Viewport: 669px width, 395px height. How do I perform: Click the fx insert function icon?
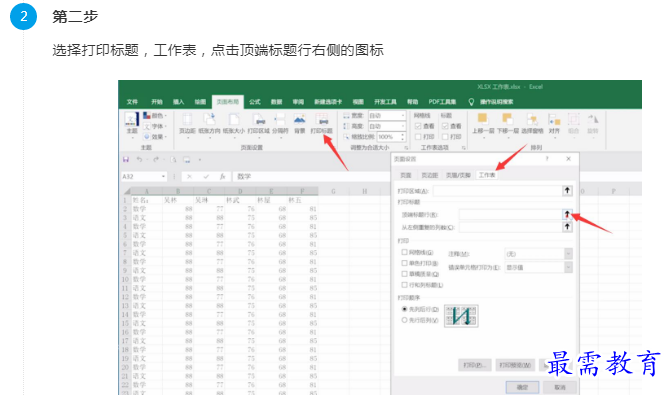coord(222,176)
